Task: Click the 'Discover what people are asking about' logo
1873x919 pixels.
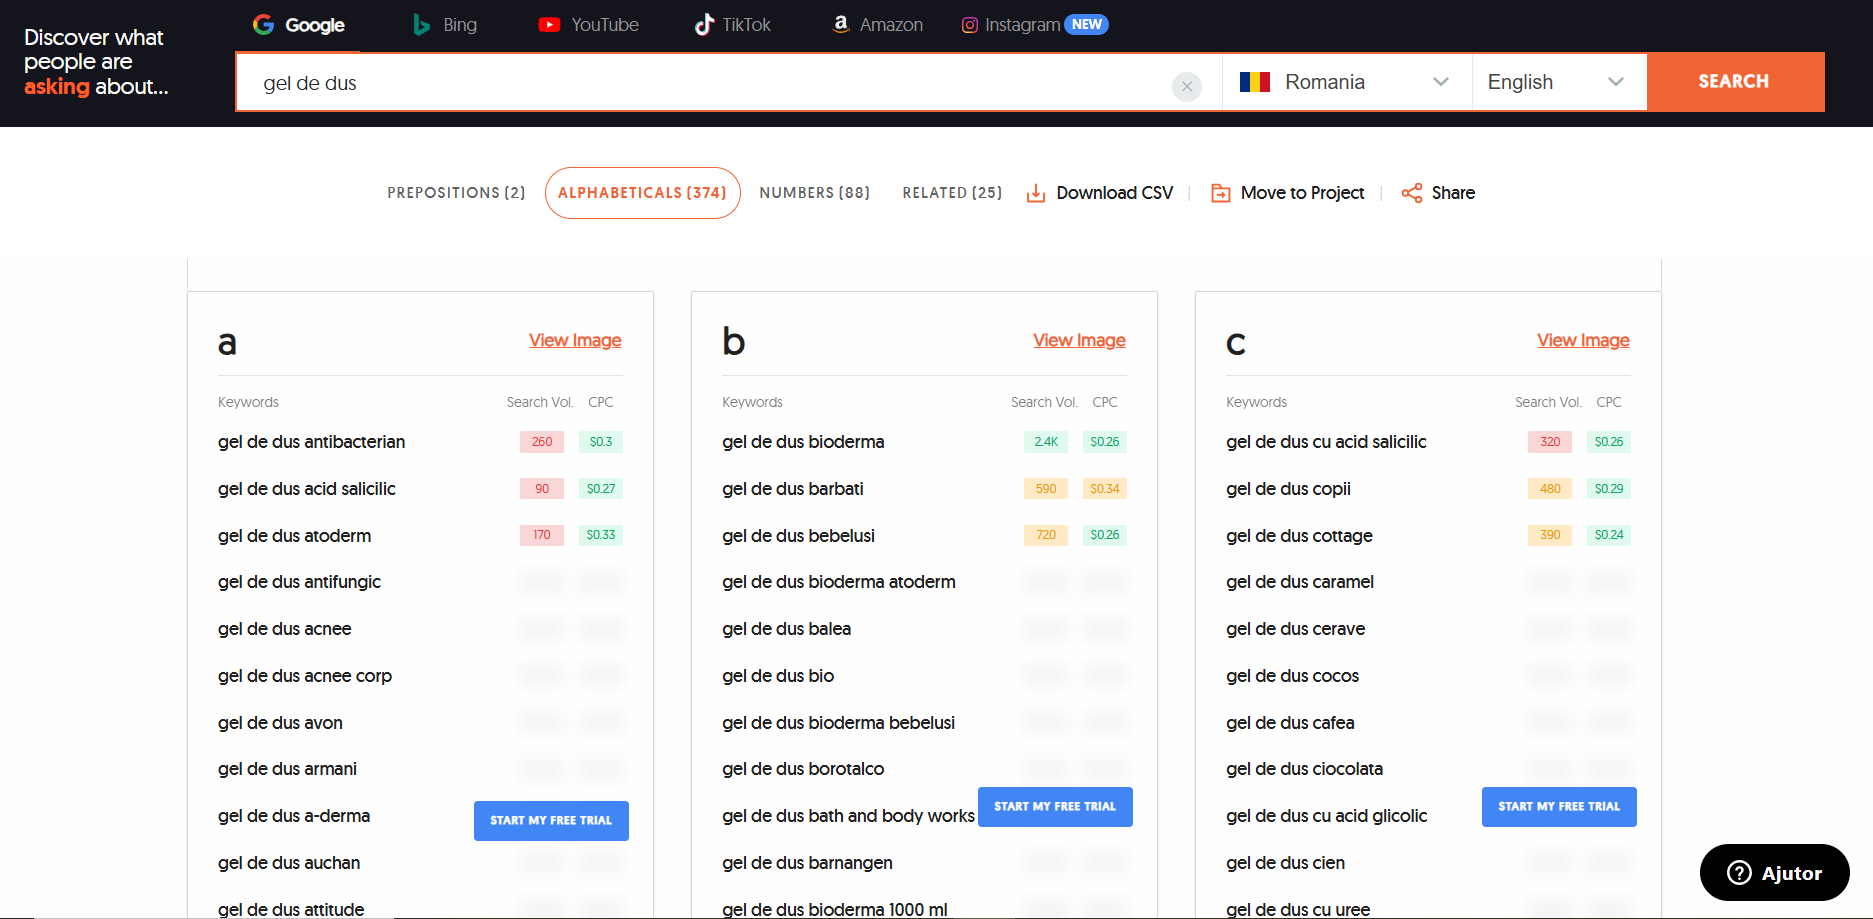Action: tap(96, 62)
